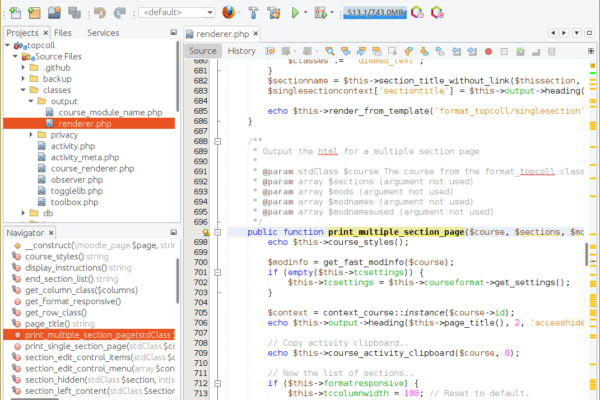Select togglelib.php file

point(77,191)
